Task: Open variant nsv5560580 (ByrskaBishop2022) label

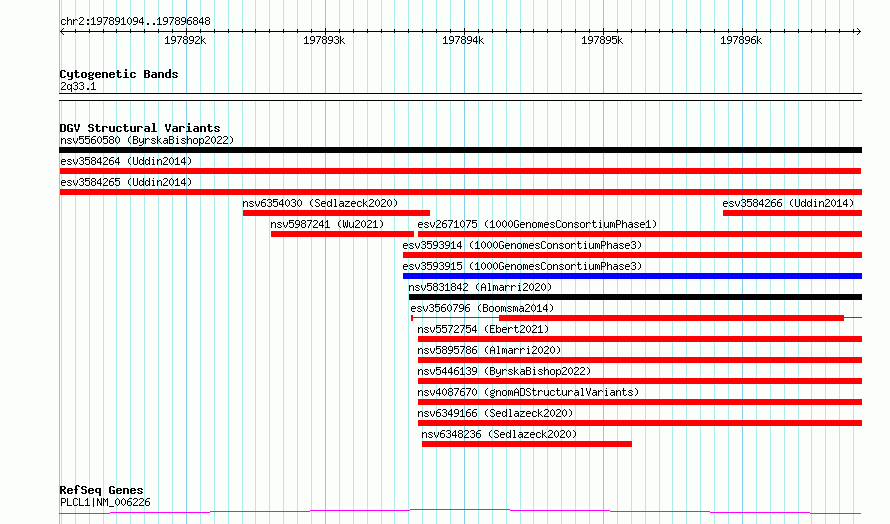Action: pyautogui.click(x=147, y=140)
